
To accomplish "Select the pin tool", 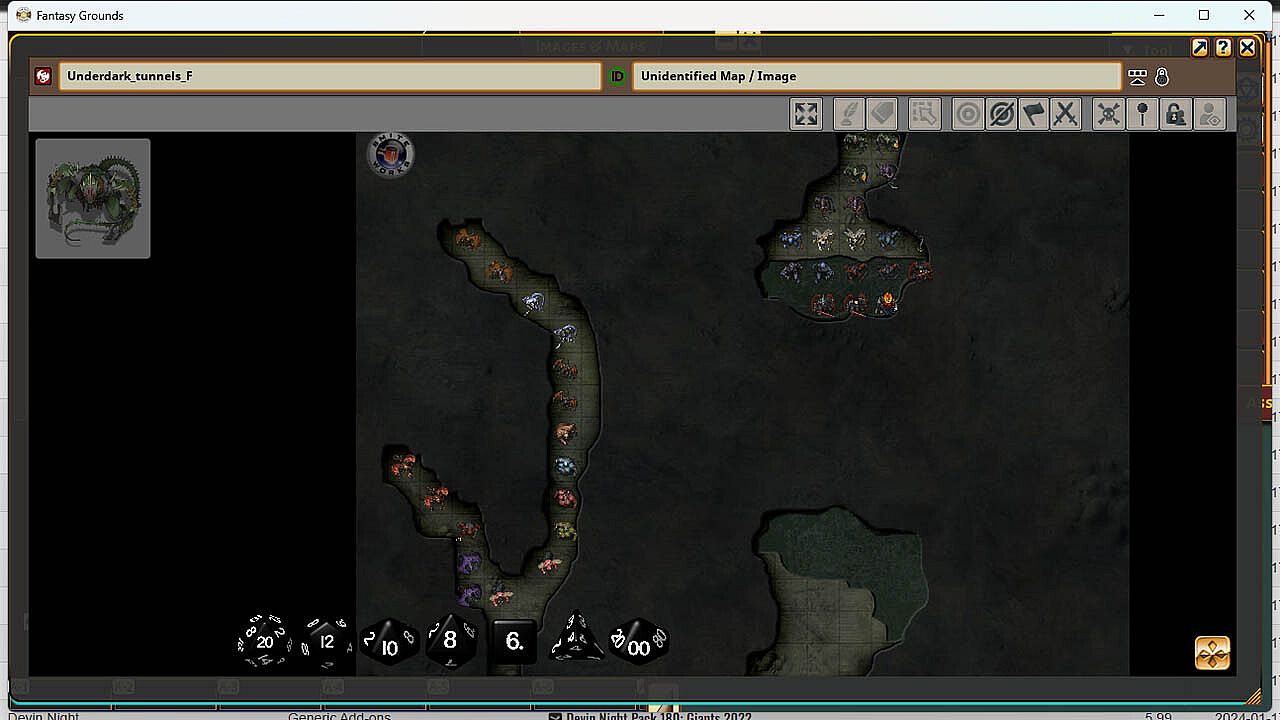I will click(1142, 114).
